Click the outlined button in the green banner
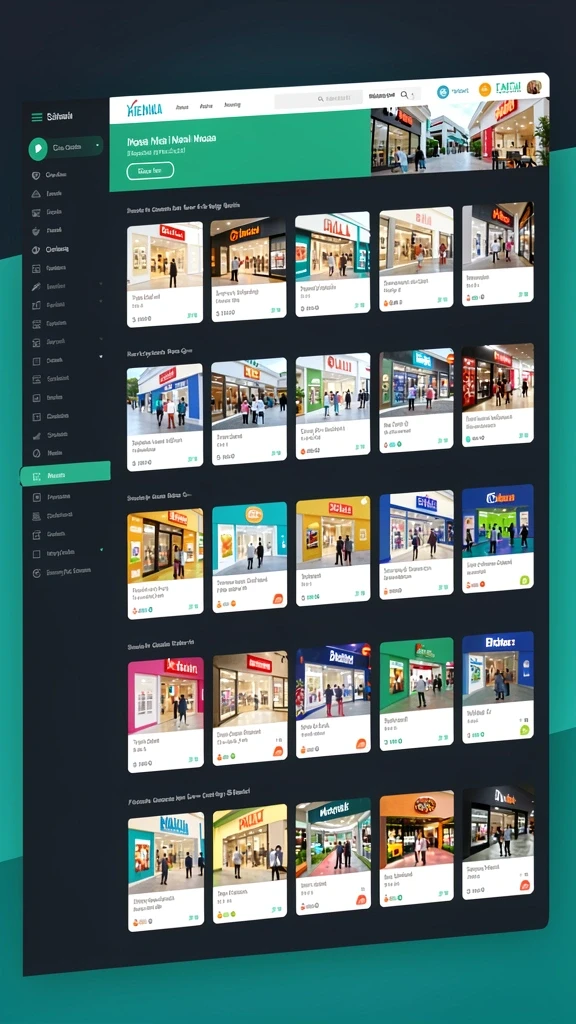This screenshot has width=576, height=1024. (x=150, y=170)
